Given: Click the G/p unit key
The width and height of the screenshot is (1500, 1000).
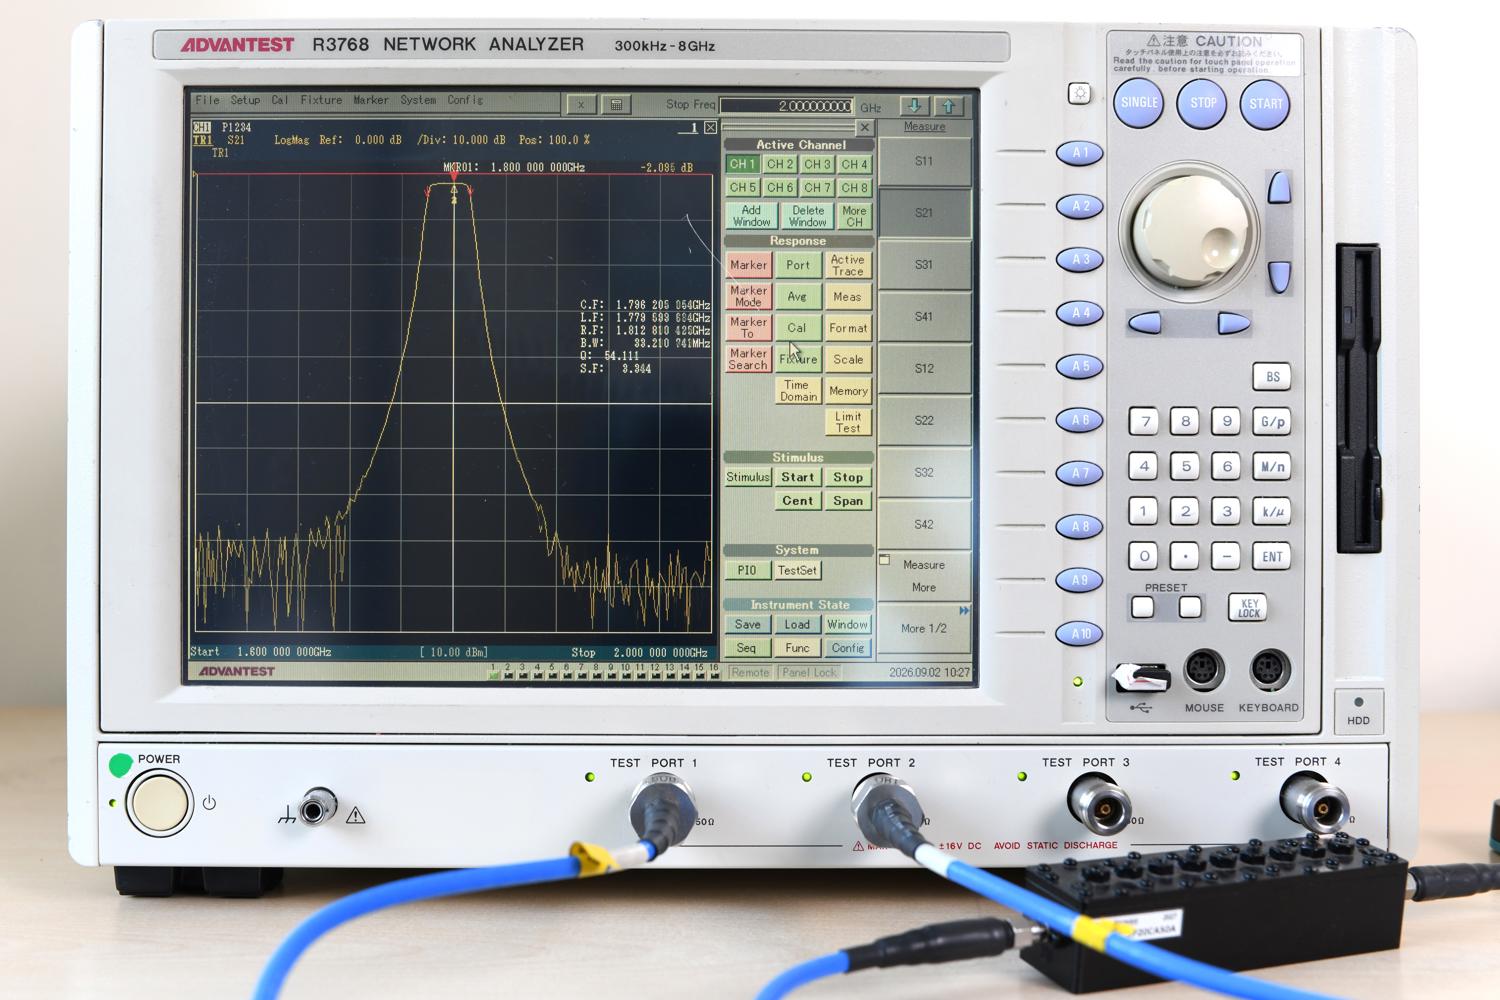Looking at the screenshot, I should pyautogui.click(x=1272, y=421).
